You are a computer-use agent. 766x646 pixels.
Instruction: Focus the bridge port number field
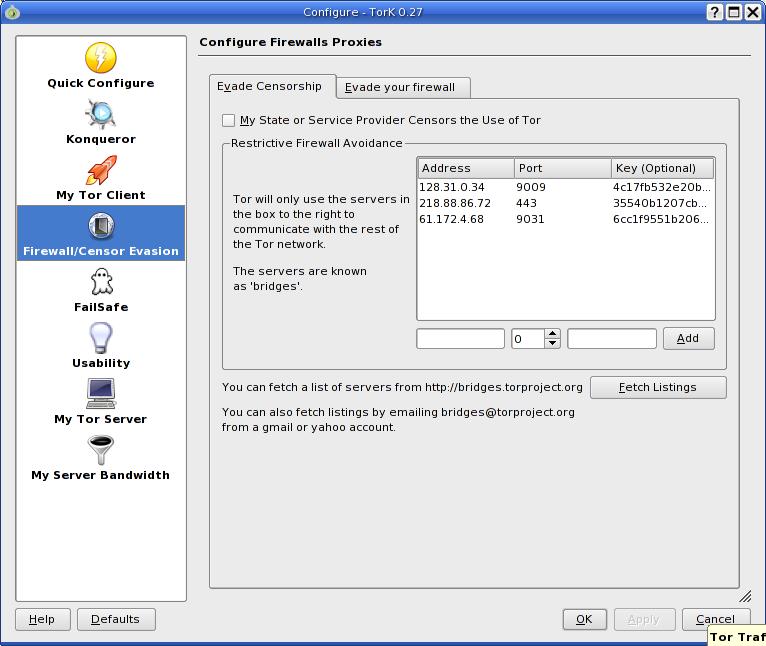click(x=528, y=339)
